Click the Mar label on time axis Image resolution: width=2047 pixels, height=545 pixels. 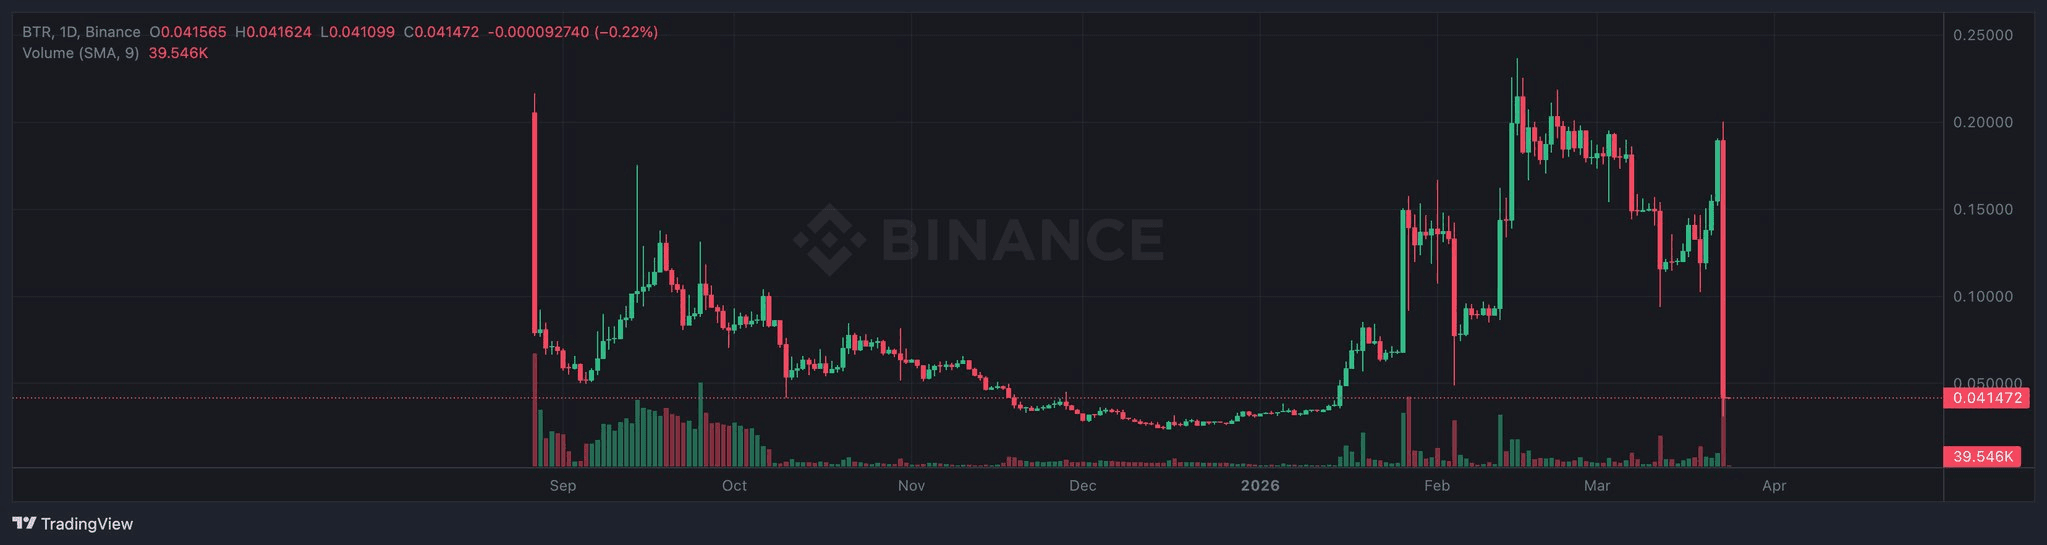coord(1597,486)
